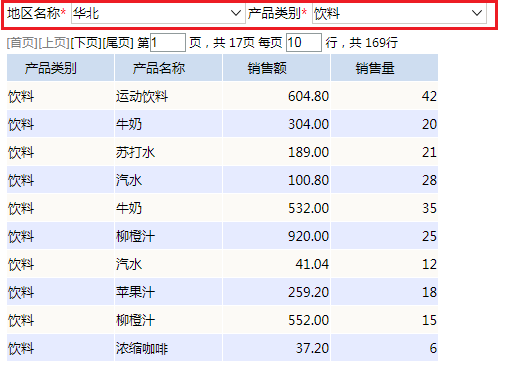Open the 产品类别 dropdown arrow
Screen dimensions: 512x376
click(477, 13)
